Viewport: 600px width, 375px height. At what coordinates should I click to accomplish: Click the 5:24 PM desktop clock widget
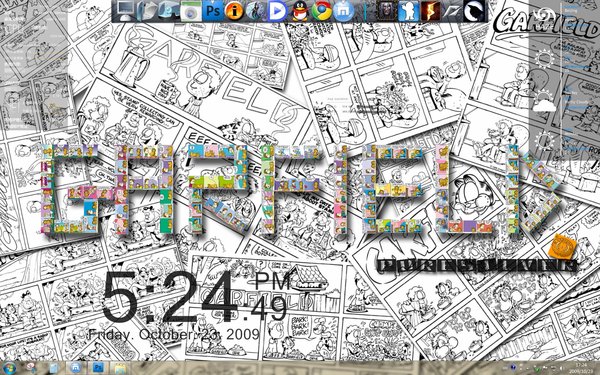click(x=196, y=298)
